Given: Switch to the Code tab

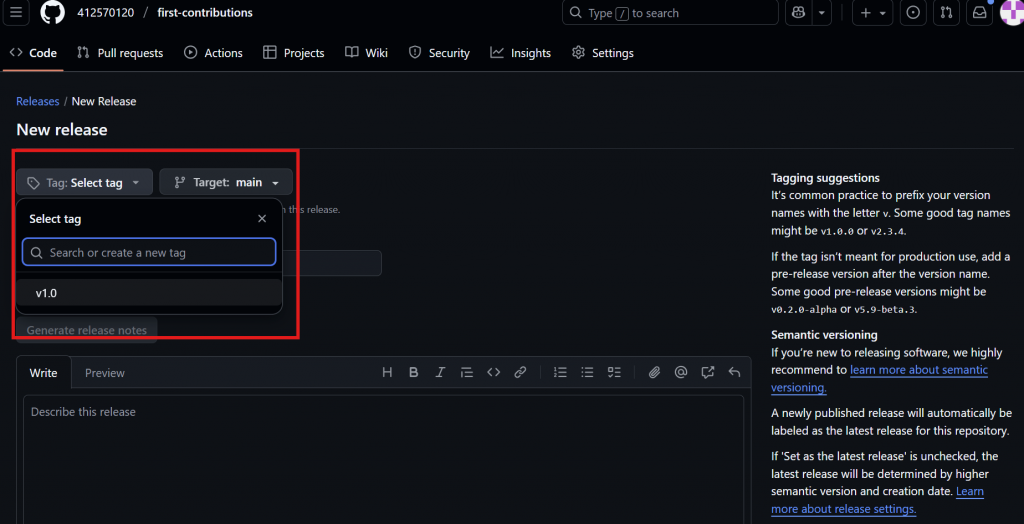Looking at the screenshot, I should click(x=33, y=53).
